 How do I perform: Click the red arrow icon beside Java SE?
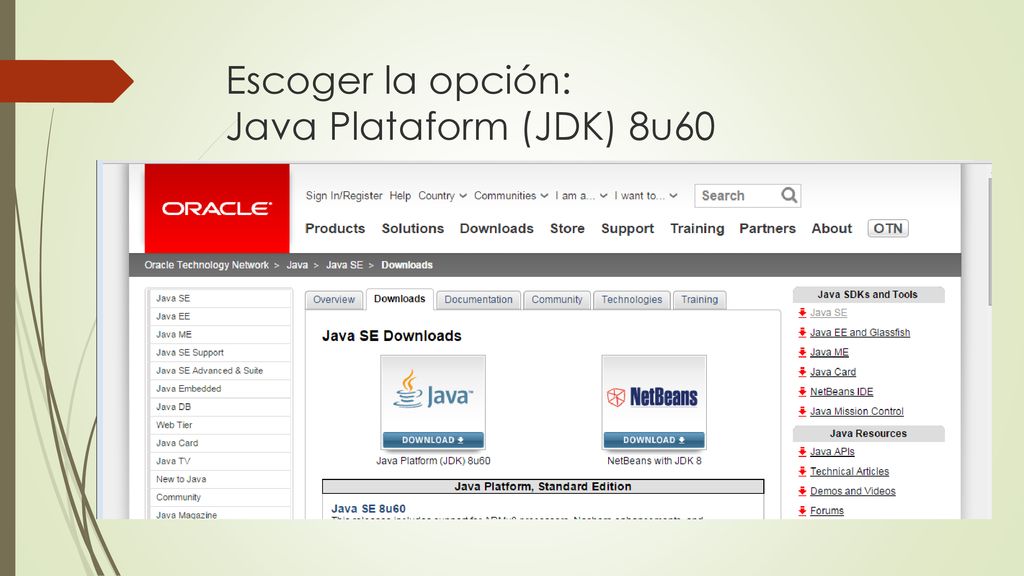[x=802, y=313]
